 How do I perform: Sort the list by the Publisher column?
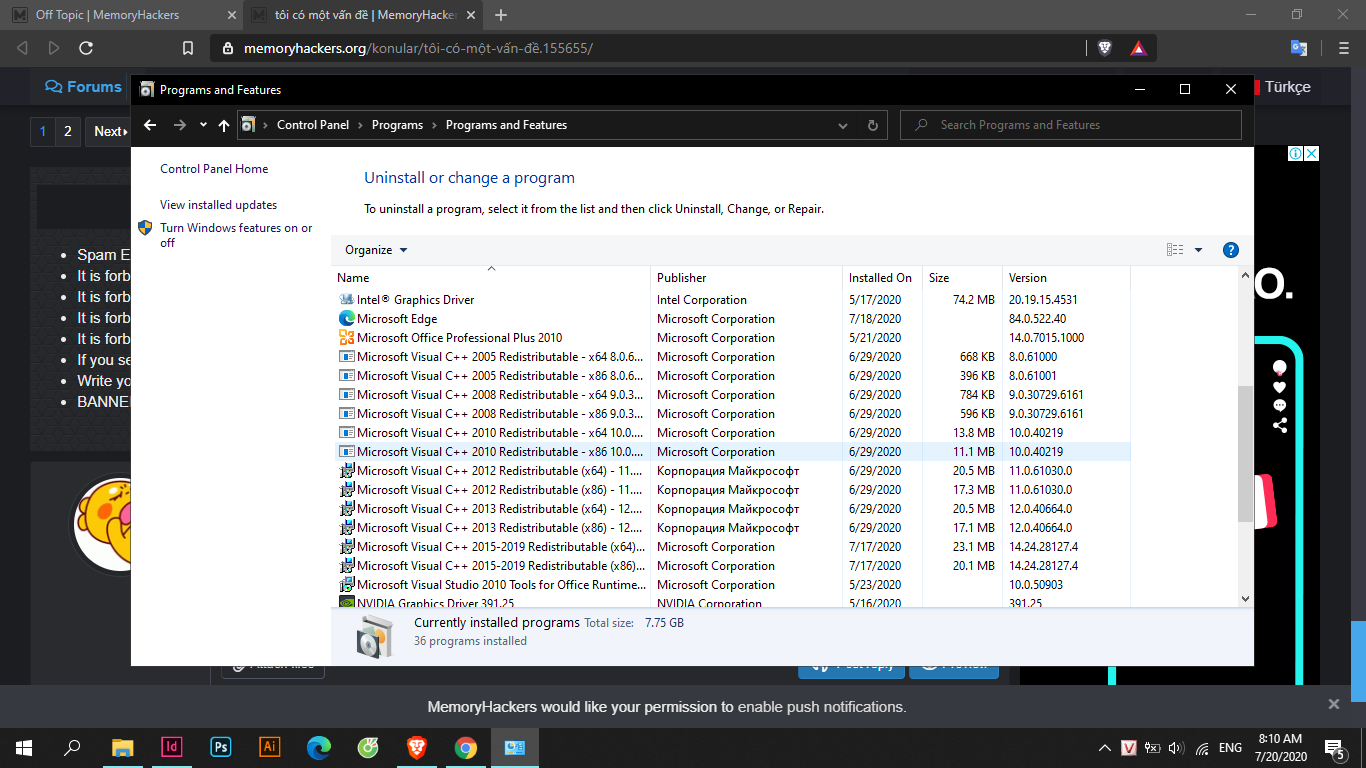747,277
